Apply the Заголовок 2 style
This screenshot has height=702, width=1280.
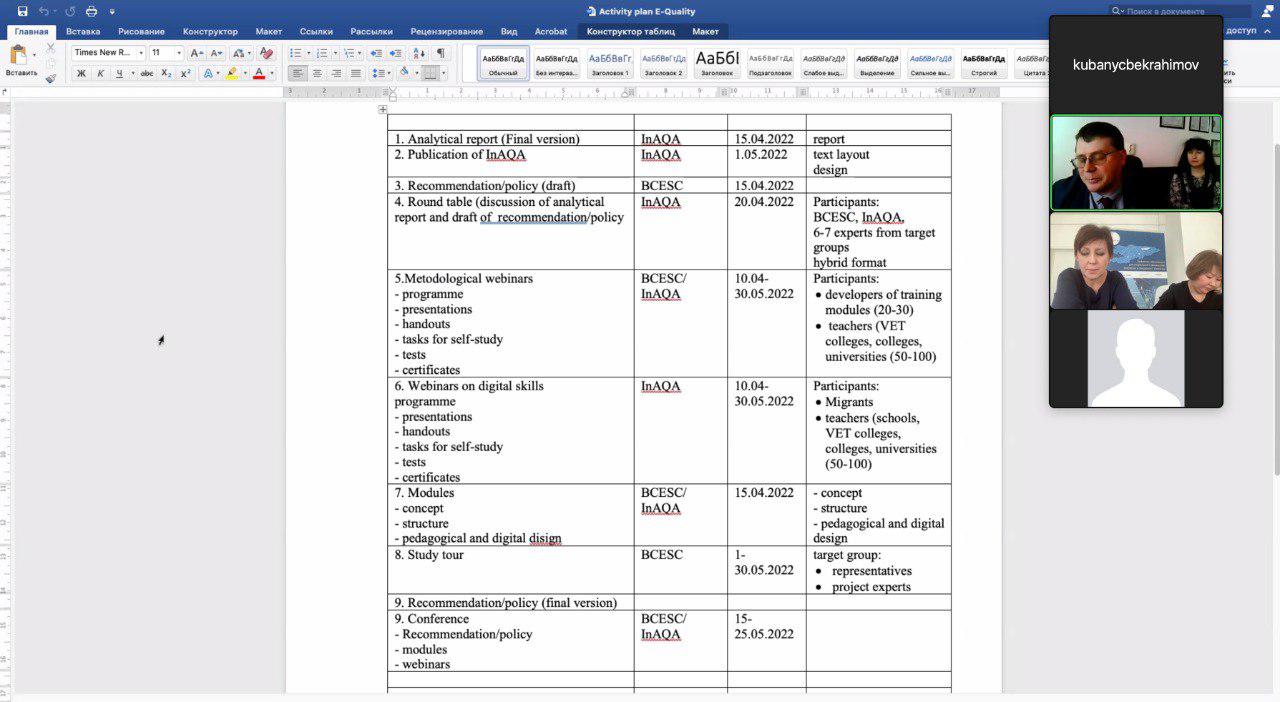(x=663, y=63)
